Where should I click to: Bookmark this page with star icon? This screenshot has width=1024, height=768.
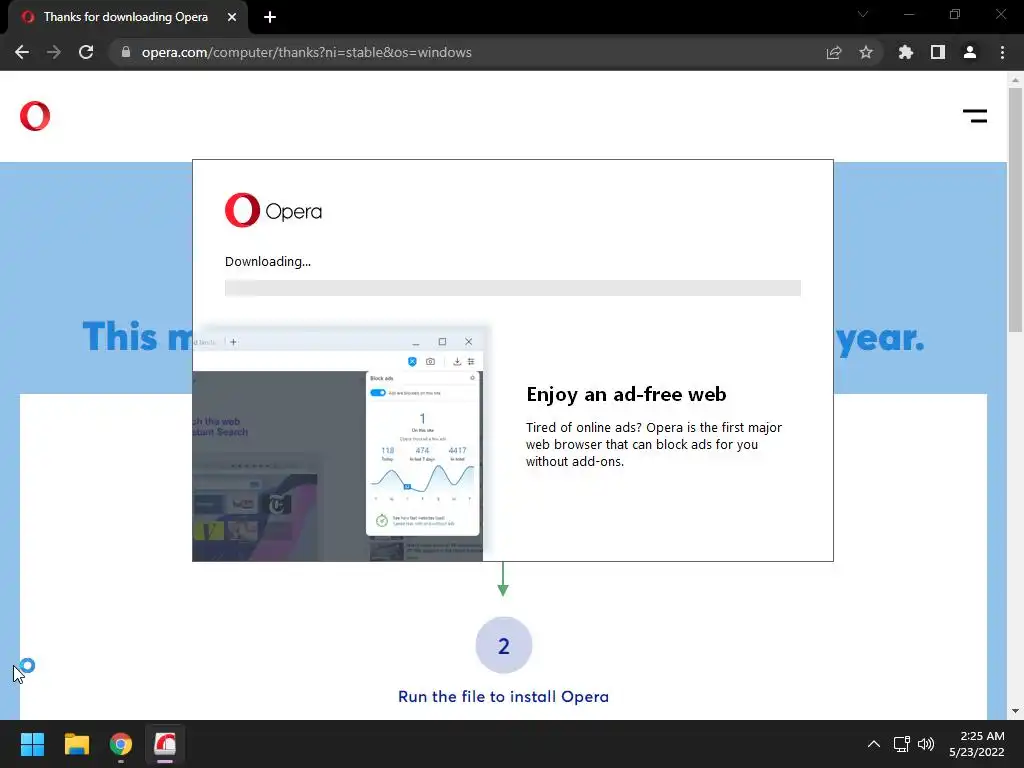(866, 52)
